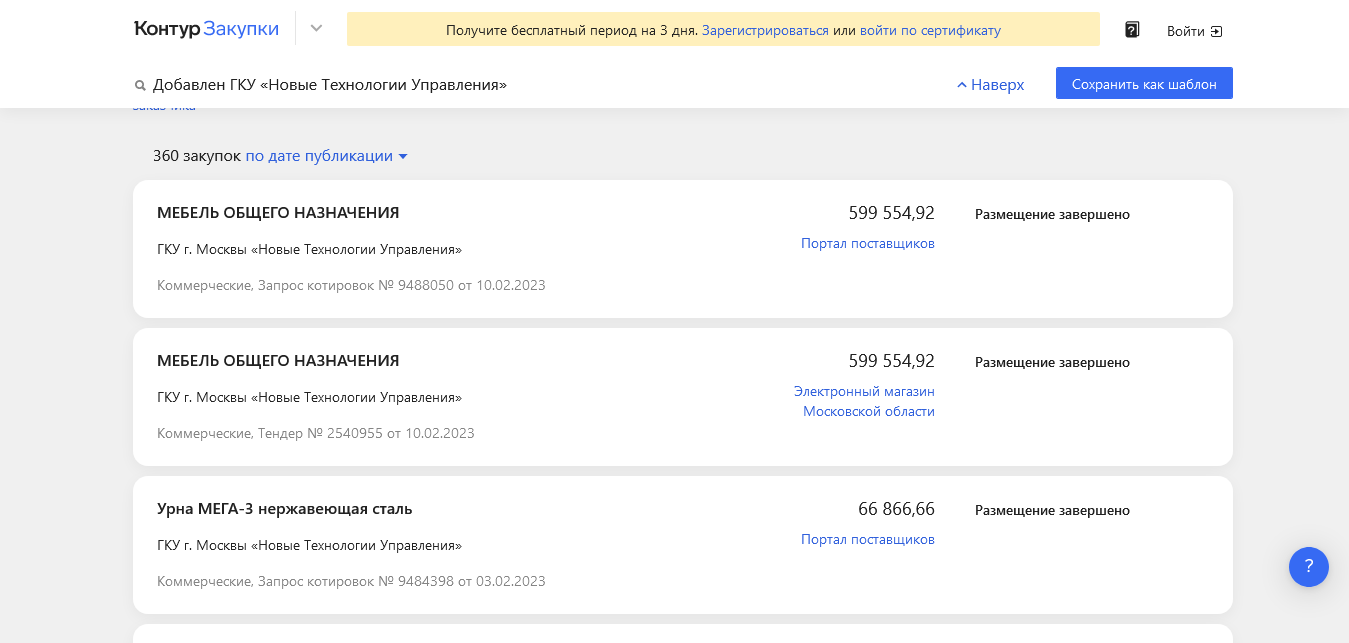Viewport: 1349px width, 643px height.
Task: Open the по дате публикации sort dropdown
Action: pos(326,156)
